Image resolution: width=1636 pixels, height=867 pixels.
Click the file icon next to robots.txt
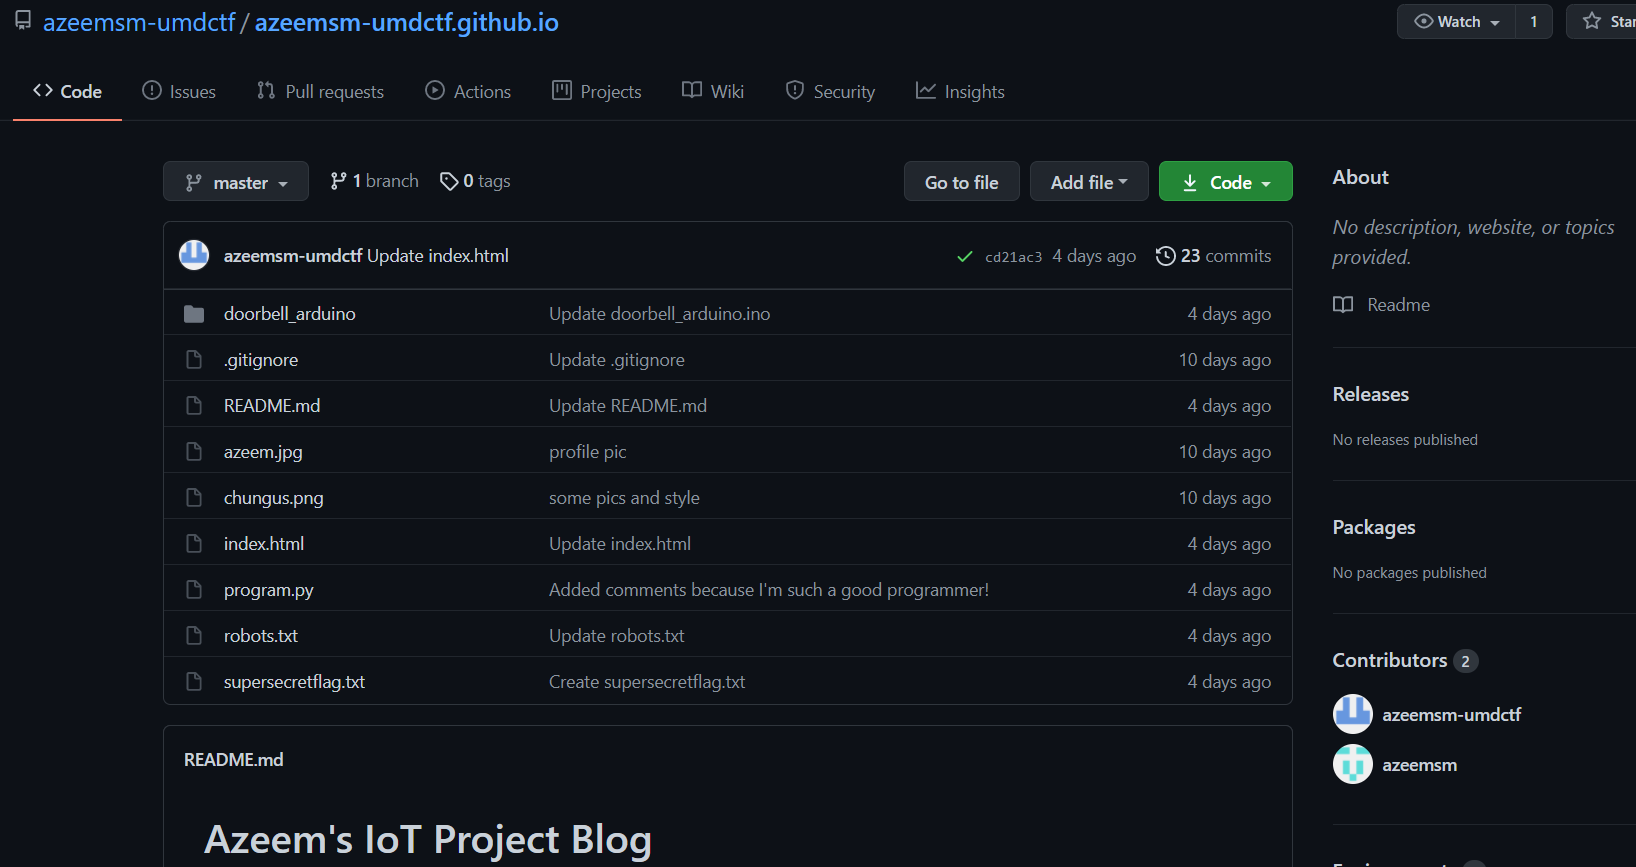[194, 636]
